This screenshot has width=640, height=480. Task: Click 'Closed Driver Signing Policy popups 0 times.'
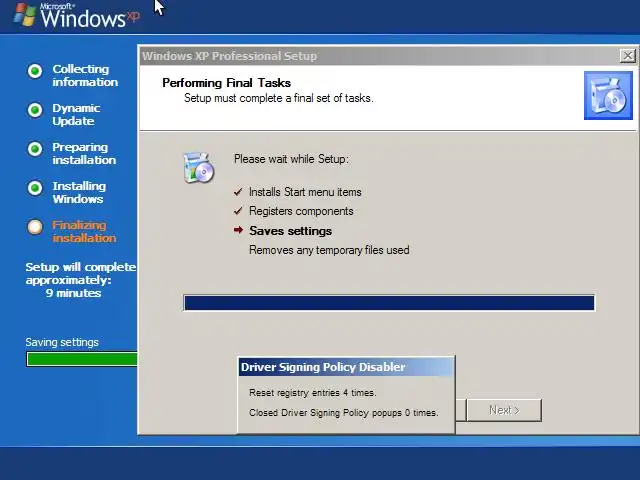click(344, 413)
